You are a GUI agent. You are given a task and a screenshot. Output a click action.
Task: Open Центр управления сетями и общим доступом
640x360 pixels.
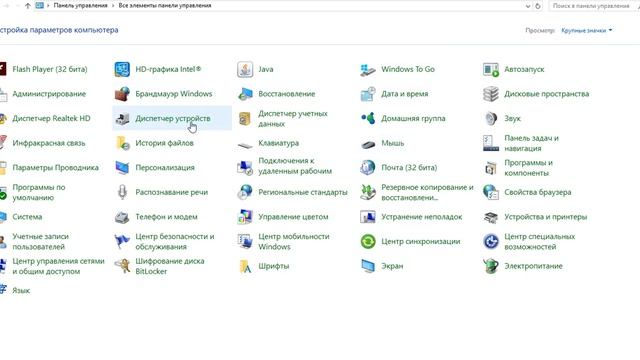58,266
